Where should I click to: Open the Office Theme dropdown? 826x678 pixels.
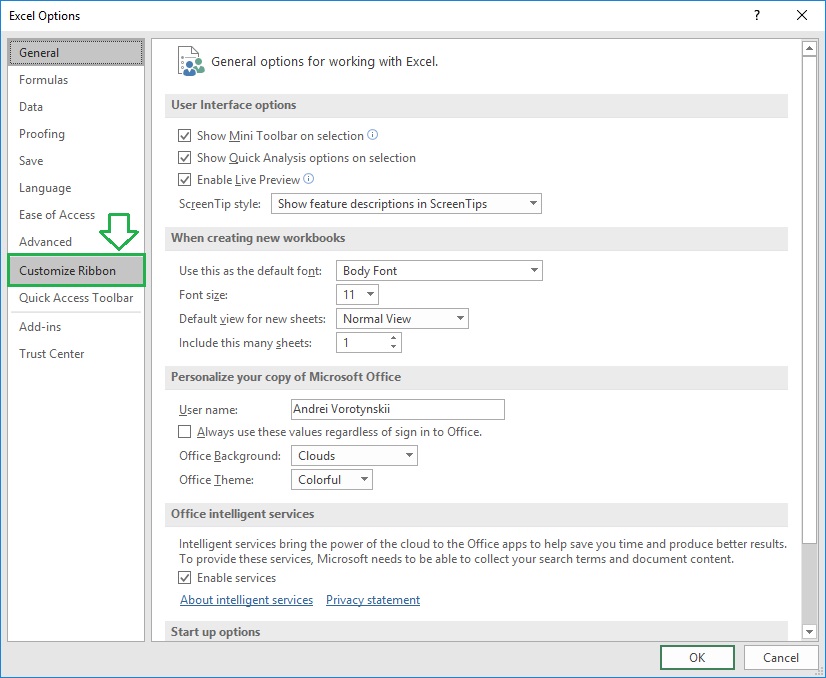332,480
